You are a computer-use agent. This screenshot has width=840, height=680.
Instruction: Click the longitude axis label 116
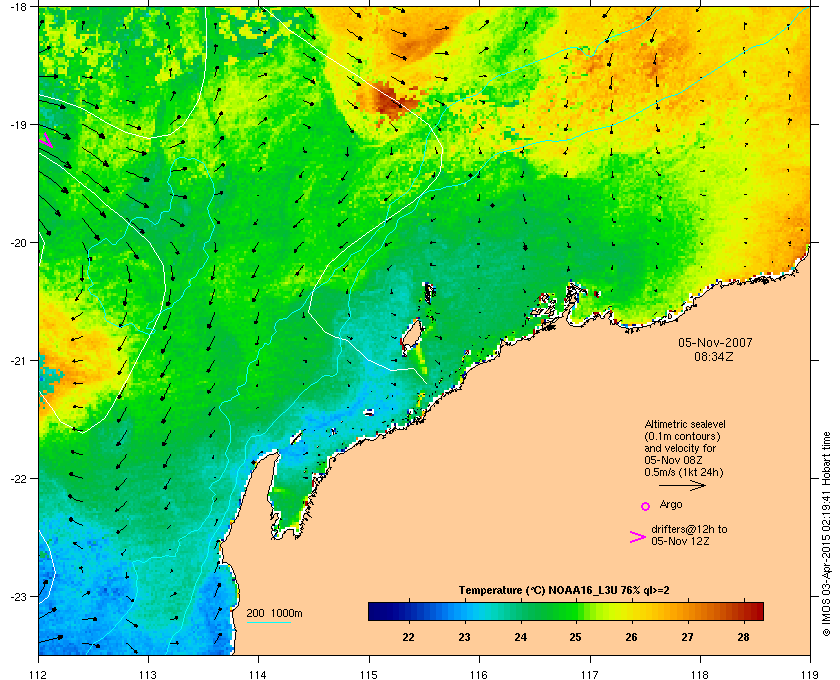point(479,674)
